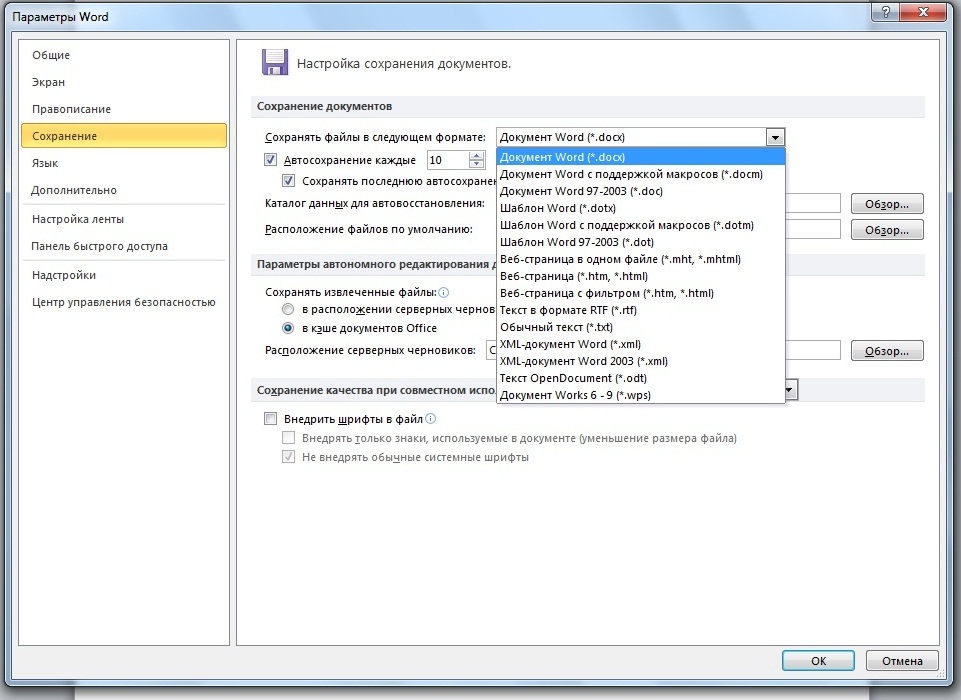961x700 pixels.
Task: Toggle the 'Не внедрять обычные системные шрифты' checkbox
Action: (288, 457)
